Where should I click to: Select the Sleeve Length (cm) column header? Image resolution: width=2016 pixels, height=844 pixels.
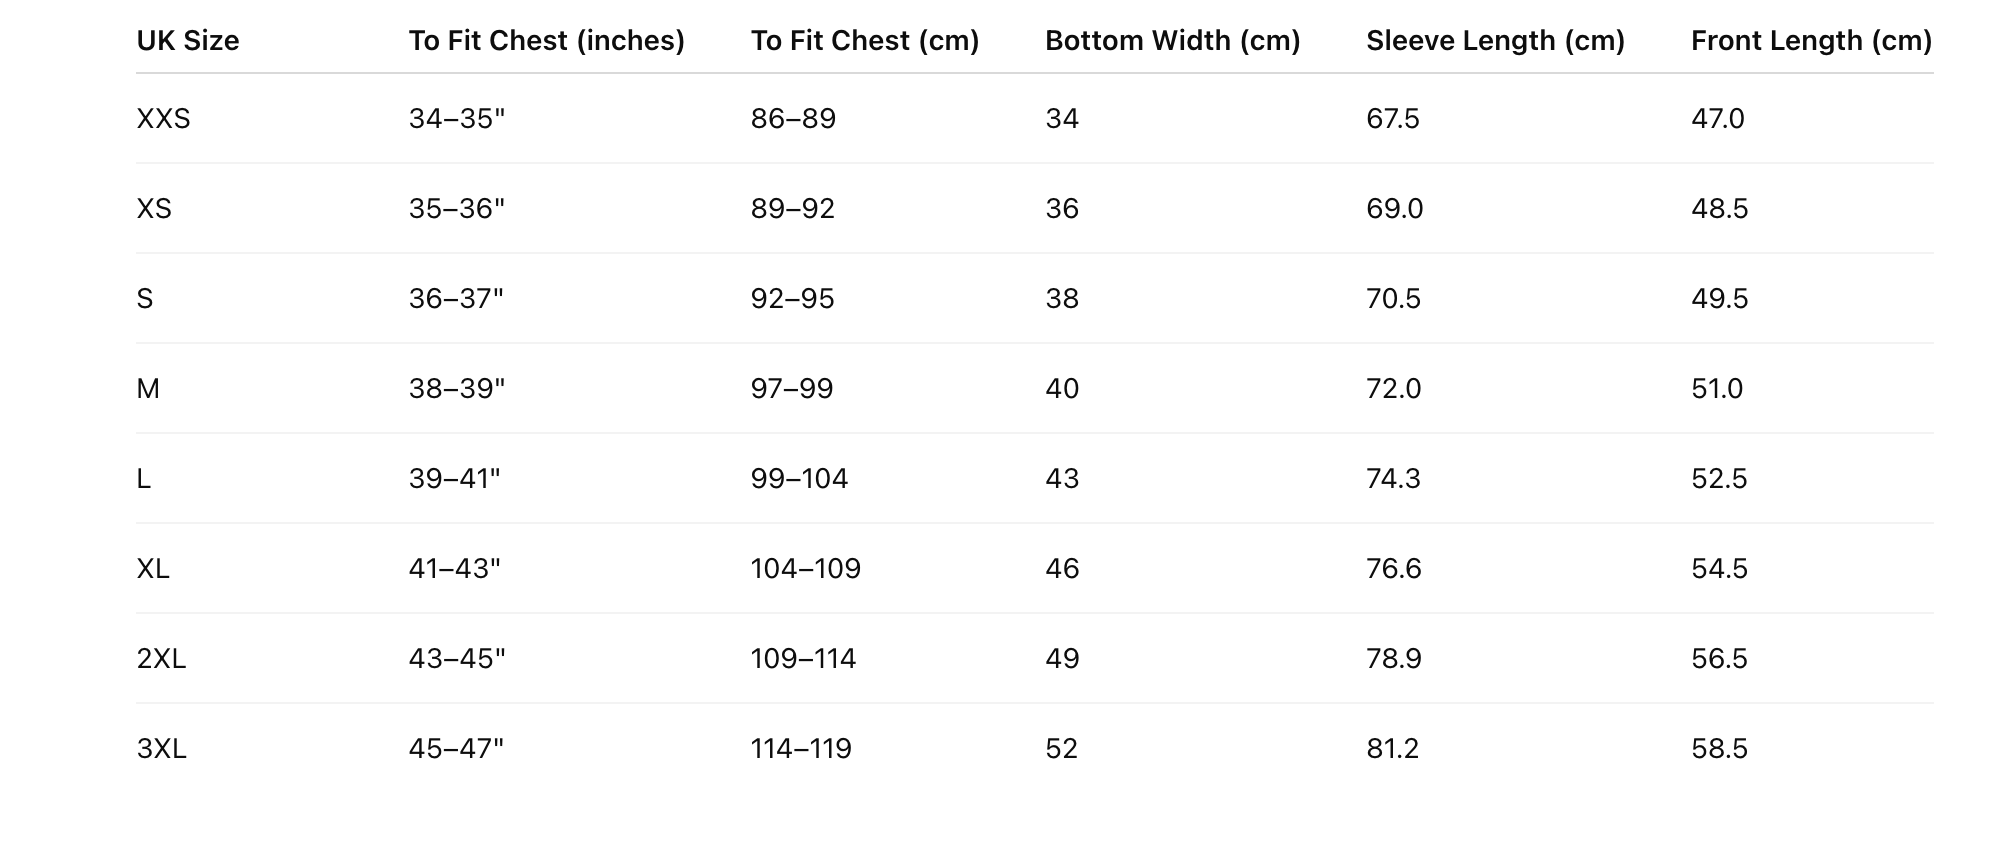(x=1495, y=41)
